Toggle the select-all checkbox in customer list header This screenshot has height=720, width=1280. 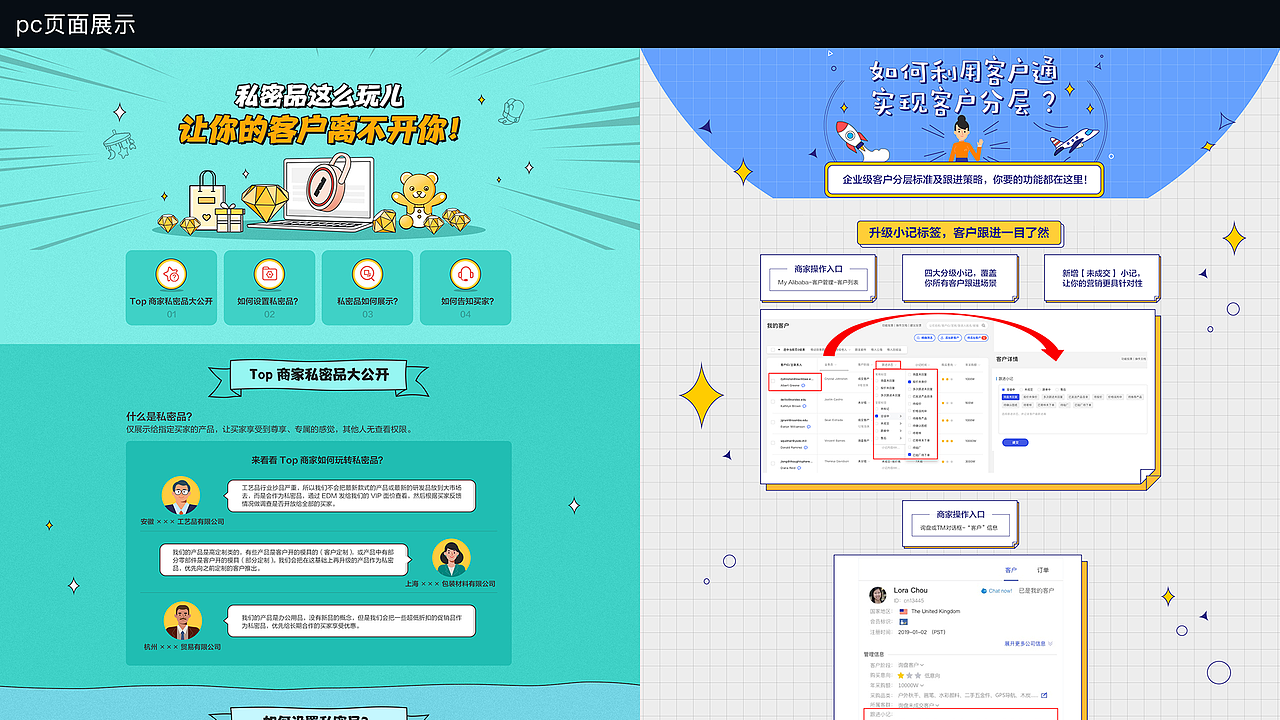tap(773, 350)
